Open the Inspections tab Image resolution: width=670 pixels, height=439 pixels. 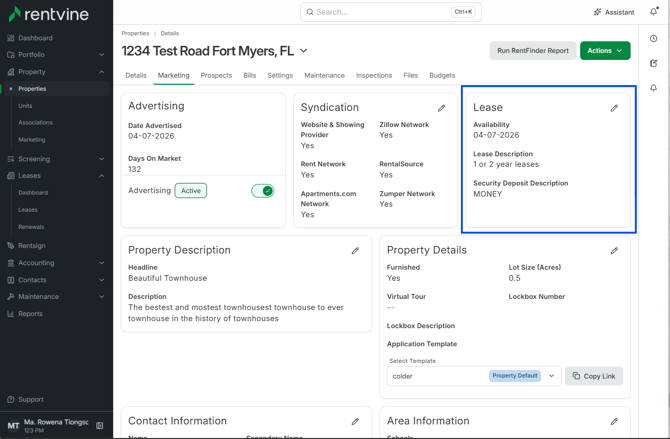pos(374,75)
